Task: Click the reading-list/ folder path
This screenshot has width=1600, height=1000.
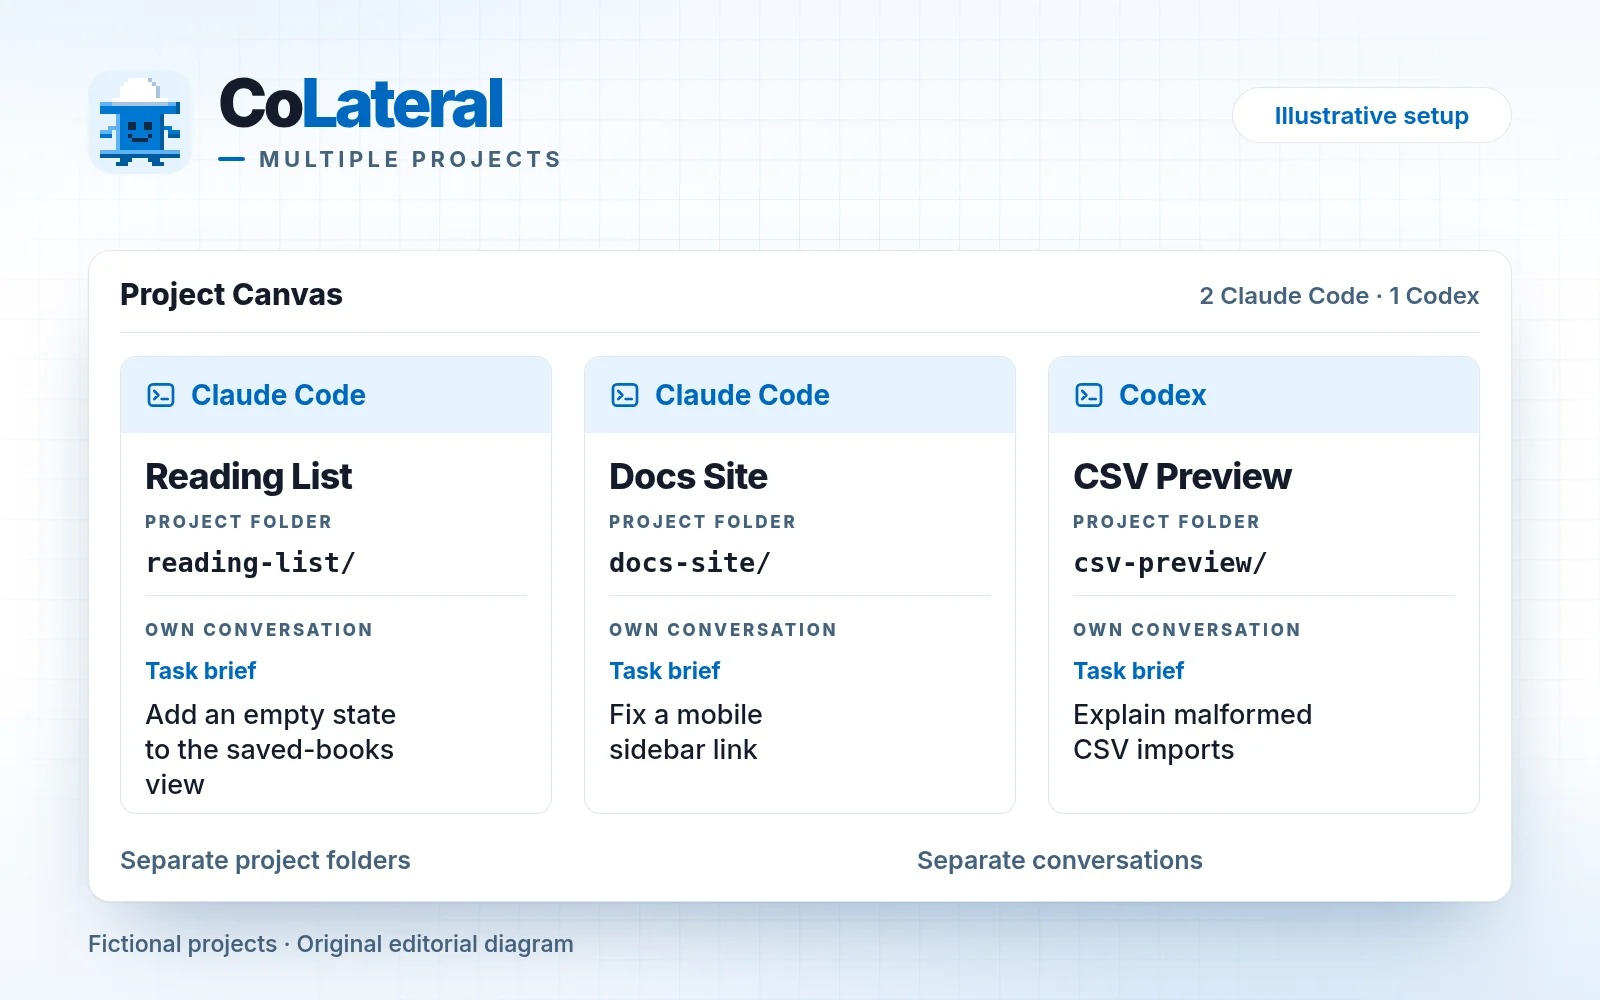Action: click(251, 563)
